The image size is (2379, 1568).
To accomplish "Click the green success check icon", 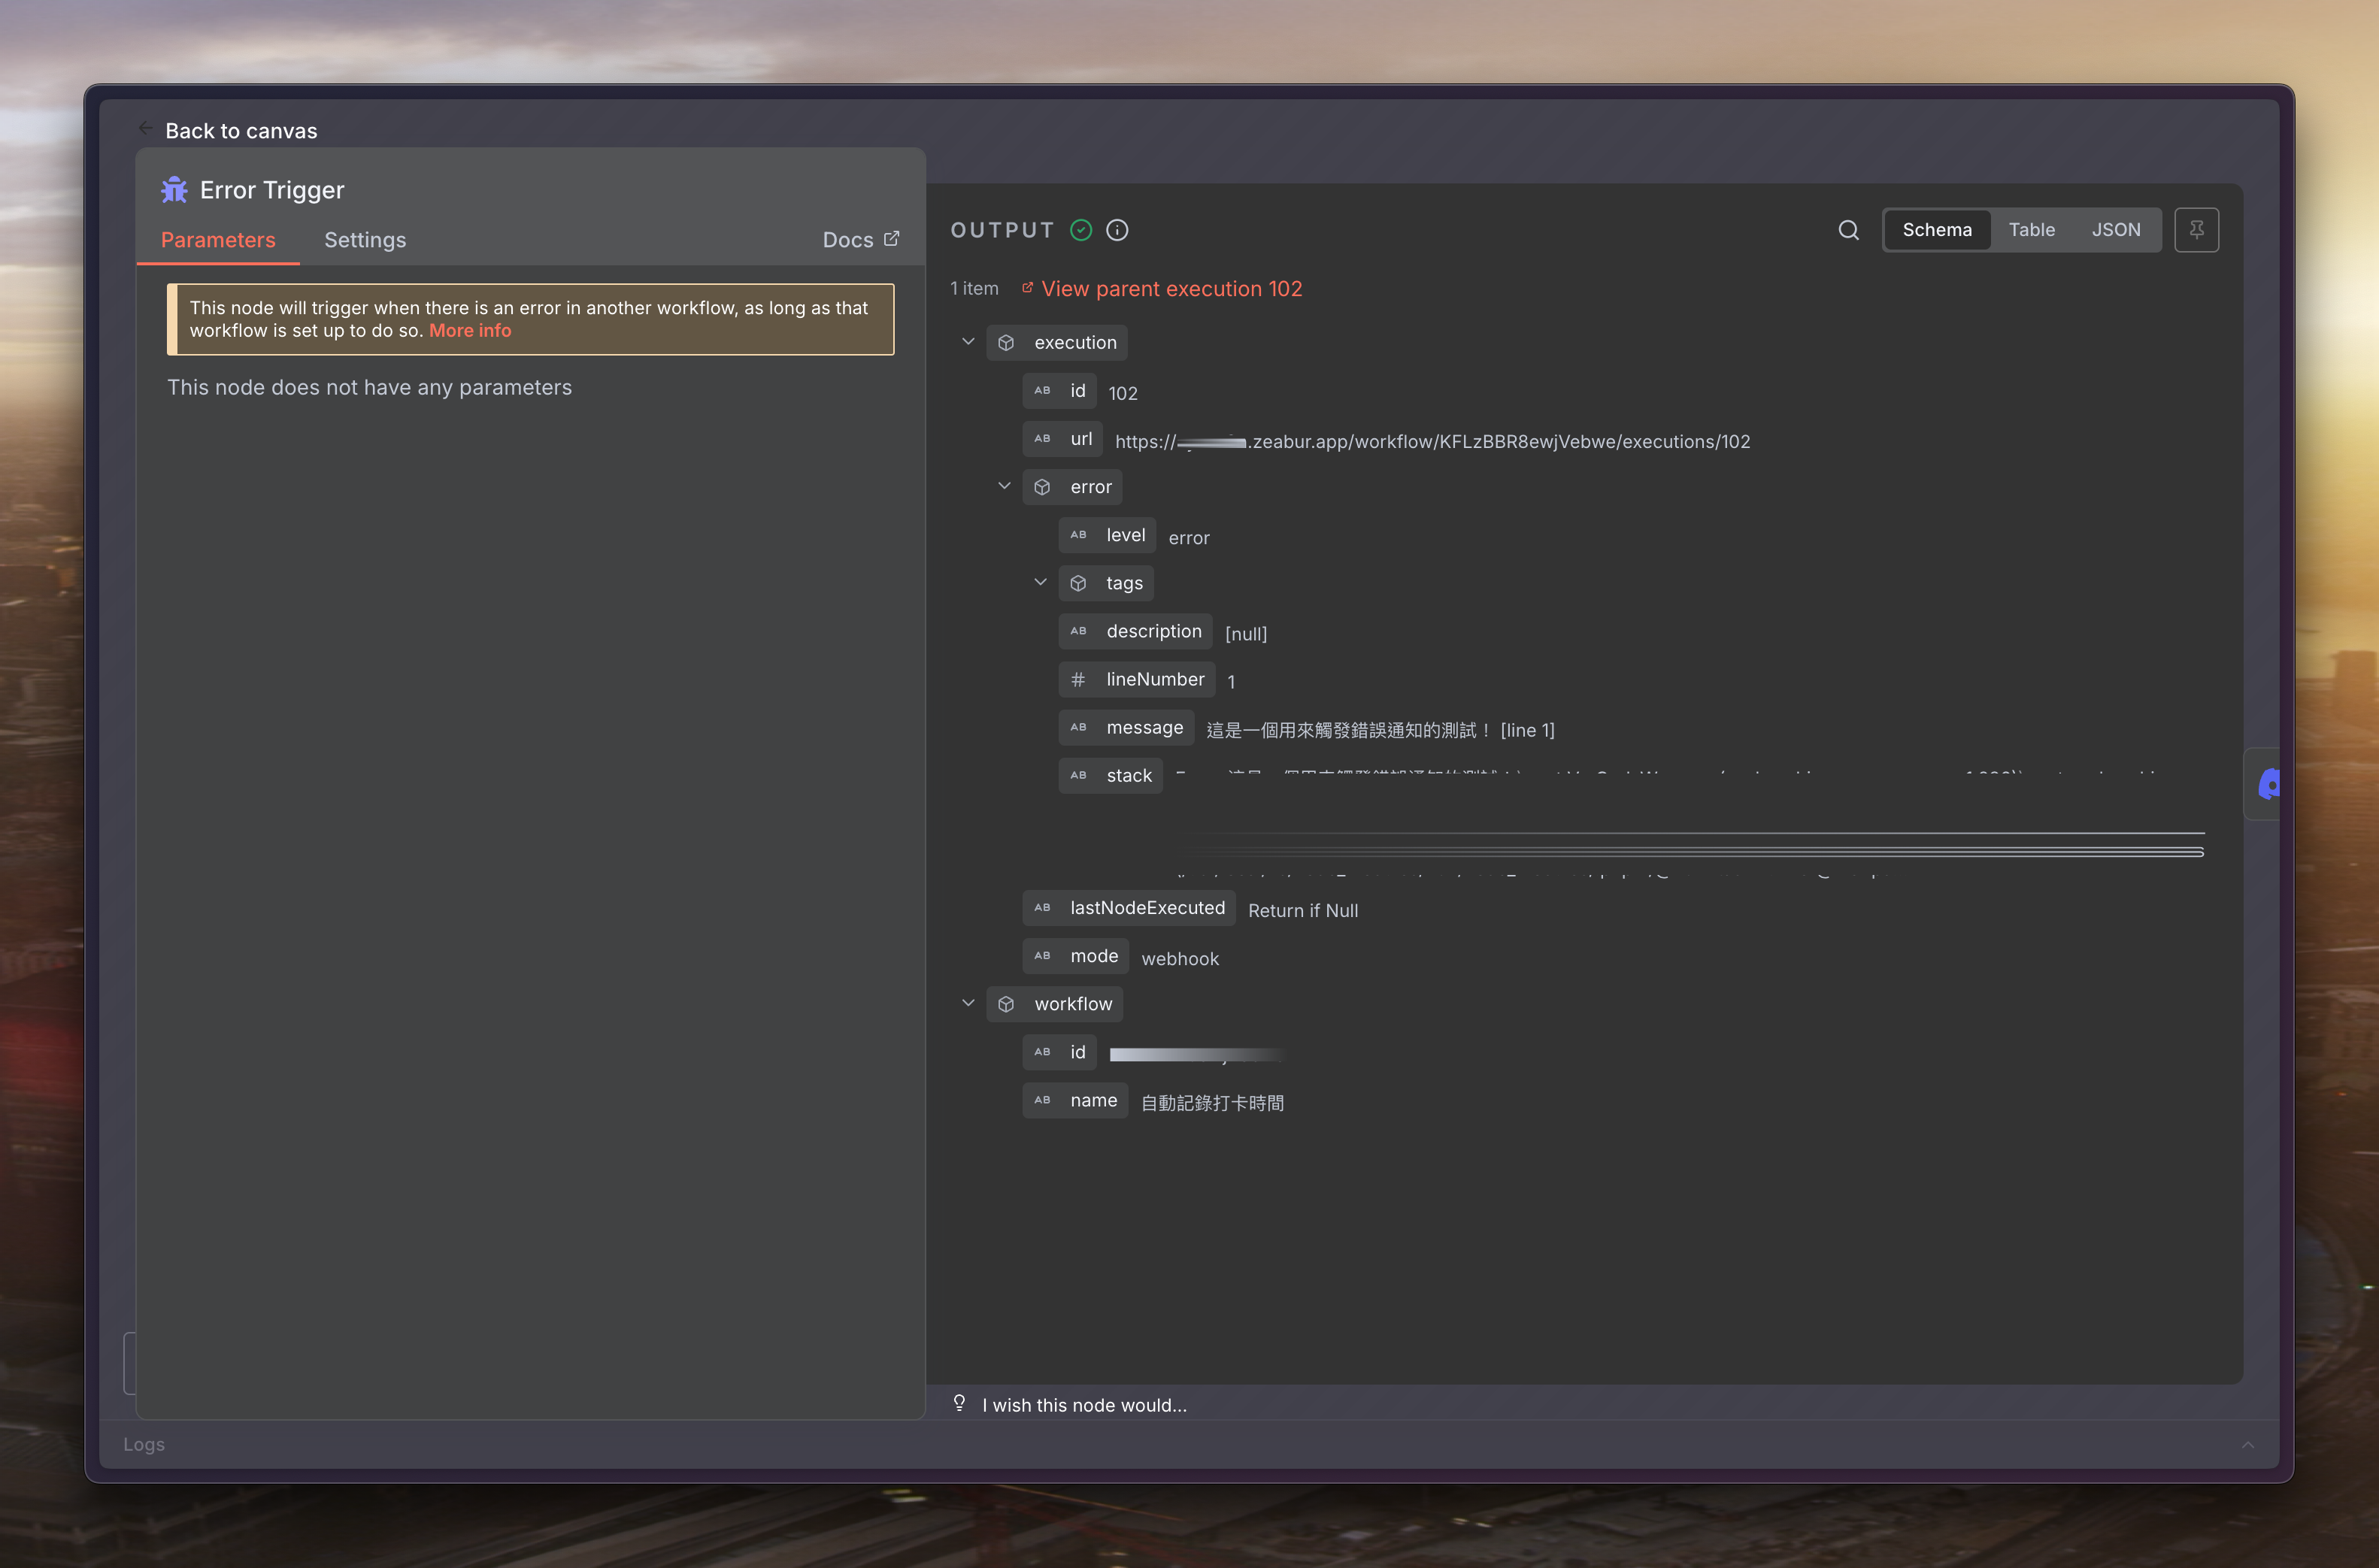I will click(x=1081, y=230).
